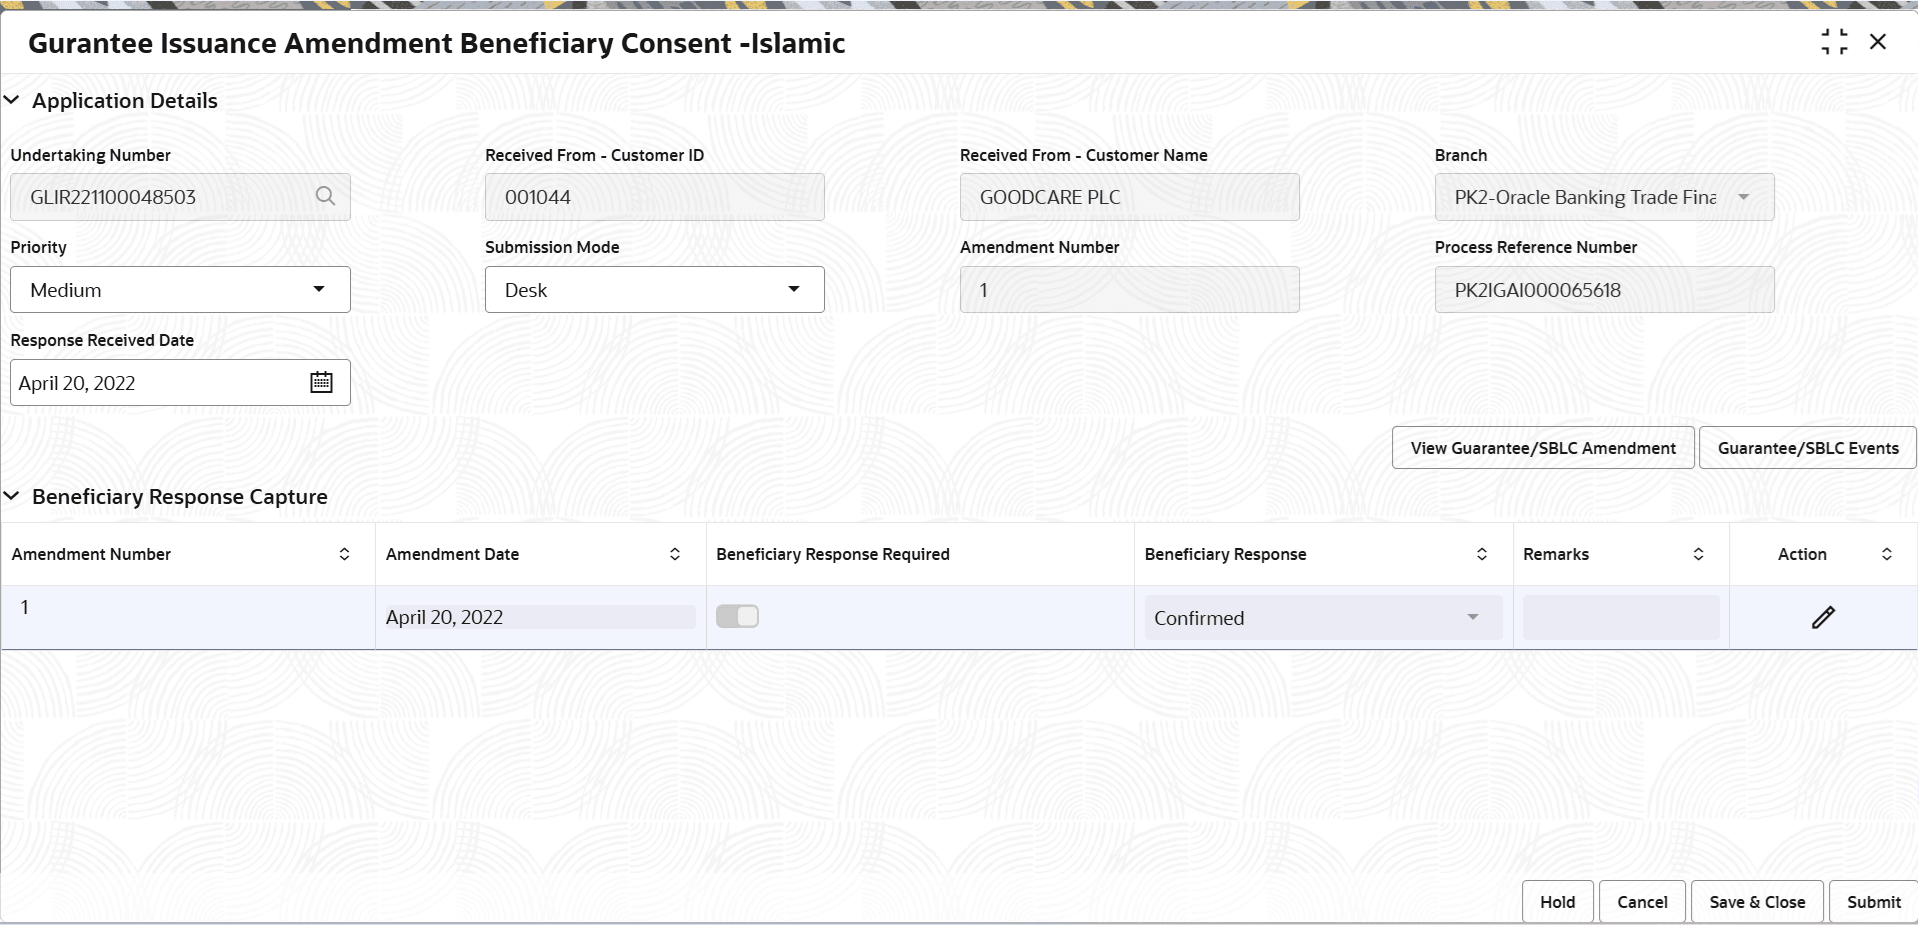Submit the beneficiary consent form

pos(1872,901)
